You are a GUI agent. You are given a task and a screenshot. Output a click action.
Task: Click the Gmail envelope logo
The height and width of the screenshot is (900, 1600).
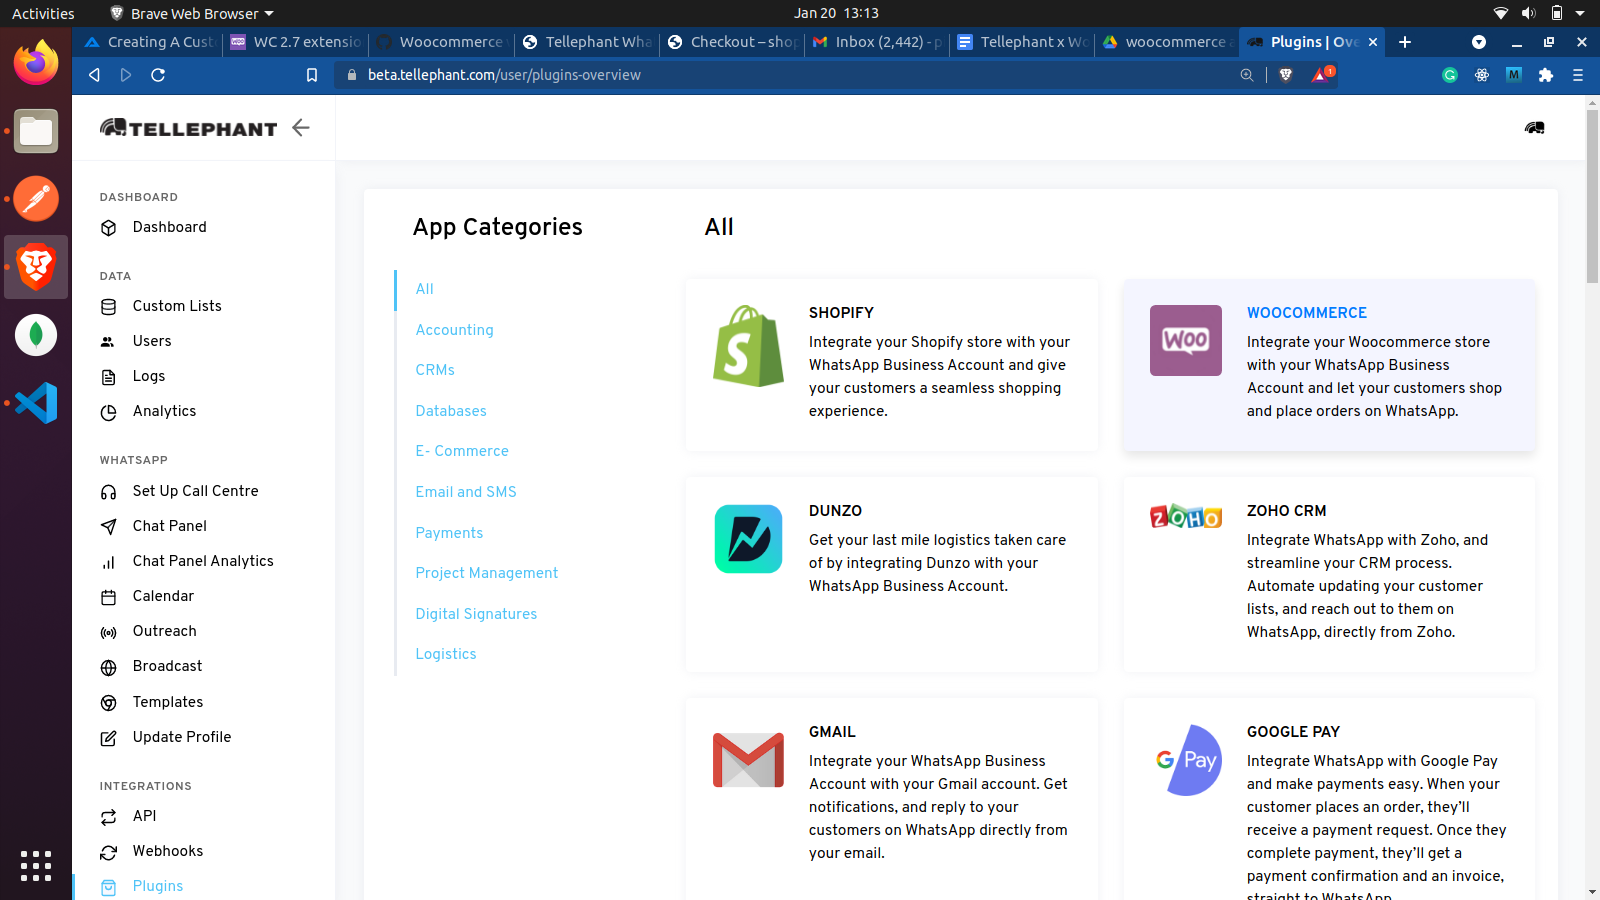point(748,760)
